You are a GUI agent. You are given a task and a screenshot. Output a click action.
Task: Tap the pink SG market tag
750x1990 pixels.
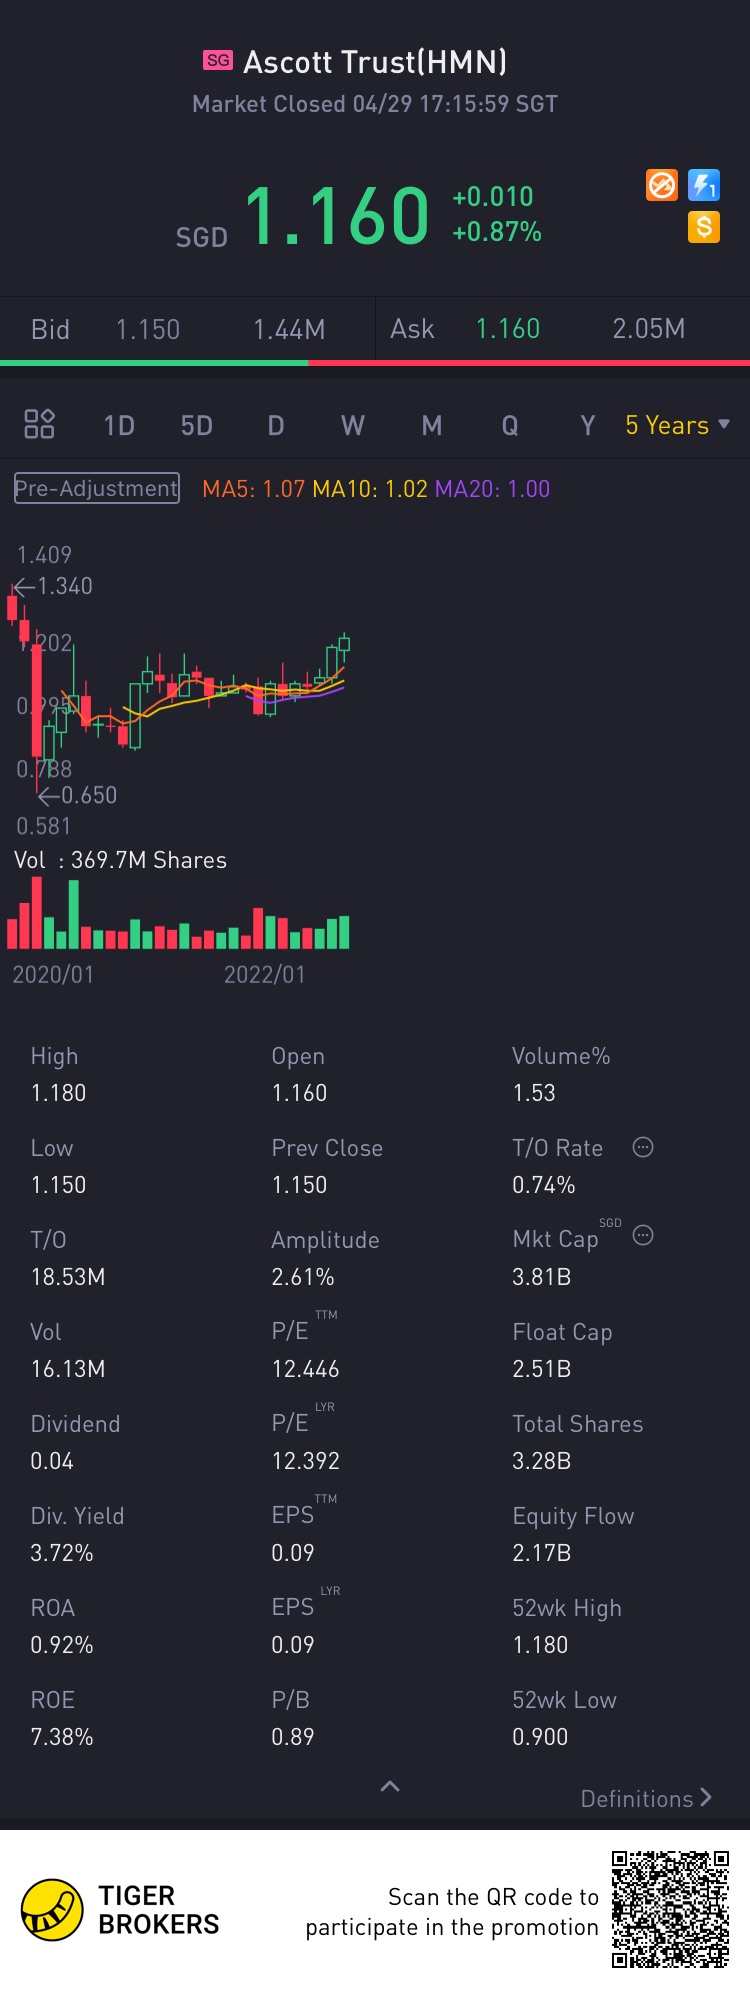click(x=218, y=60)
